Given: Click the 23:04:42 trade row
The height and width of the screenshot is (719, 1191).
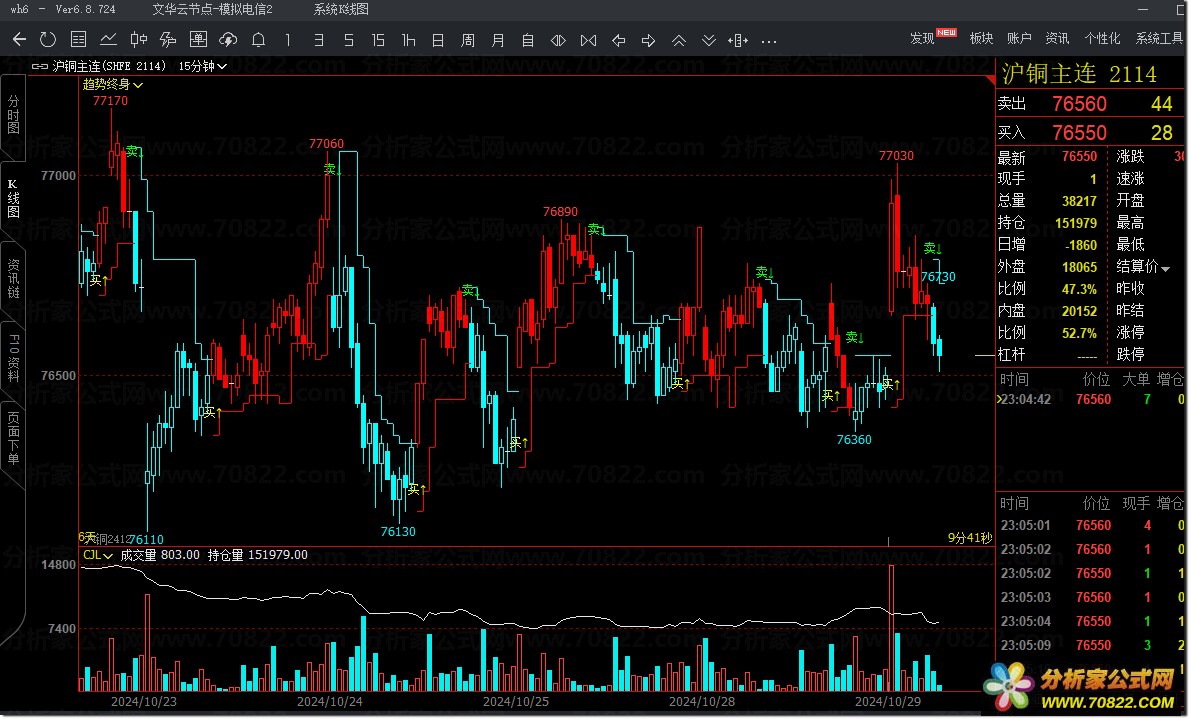Looking at the screenshot, I should (x=1091, y=399).
